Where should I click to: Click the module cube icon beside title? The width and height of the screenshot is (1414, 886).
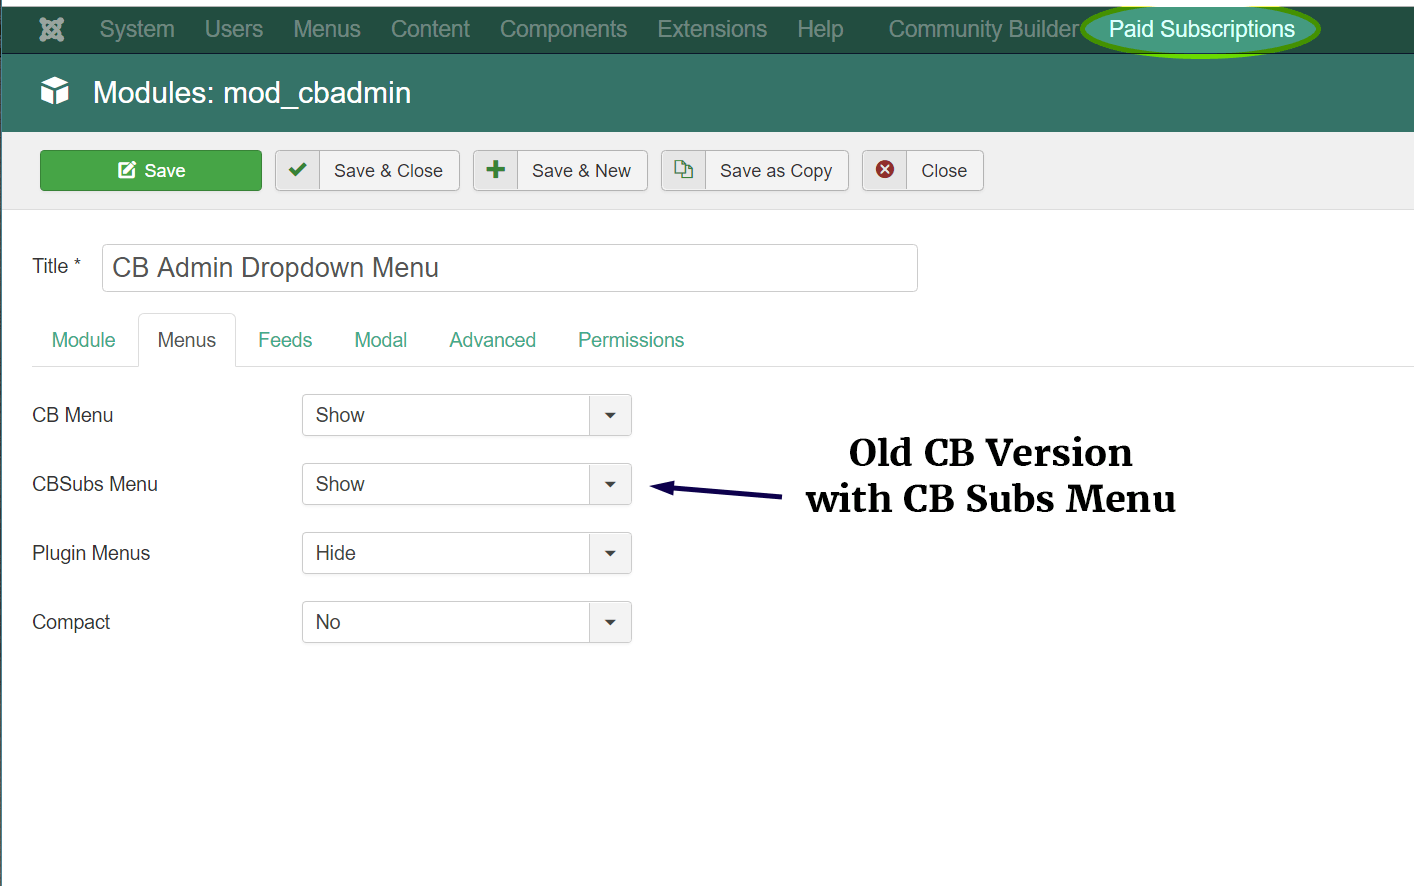(x=55, y=91)
